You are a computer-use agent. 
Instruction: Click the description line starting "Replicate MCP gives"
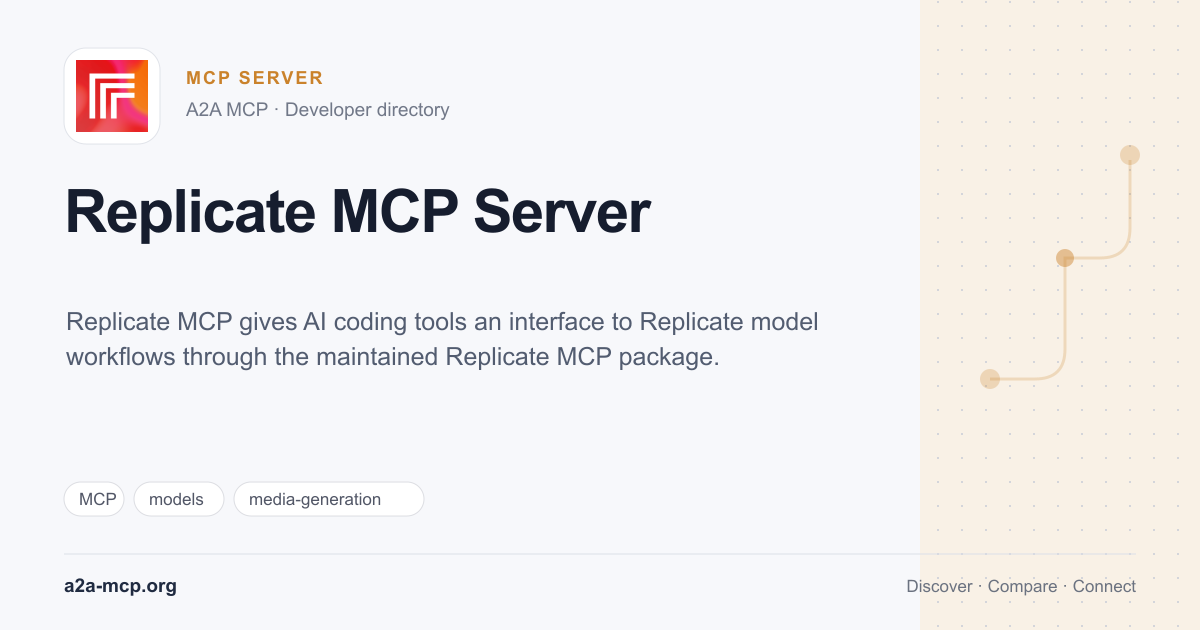(x=442, y=322)
